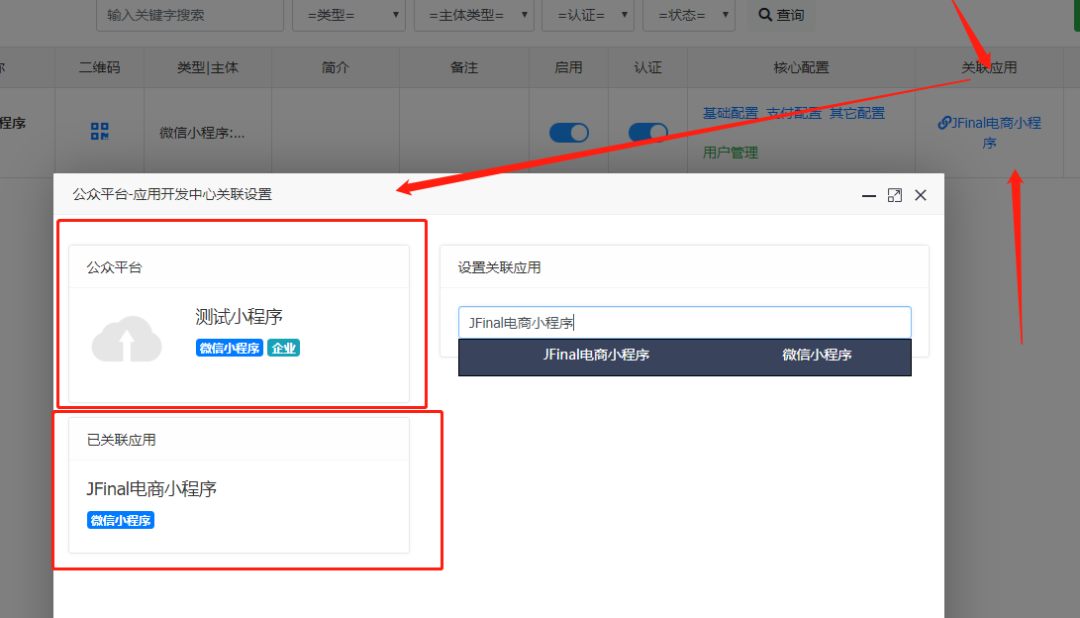The image size is (1080, 618).
Task: Click the cloud upload placeholder image
Action: [x=127, y=339]
